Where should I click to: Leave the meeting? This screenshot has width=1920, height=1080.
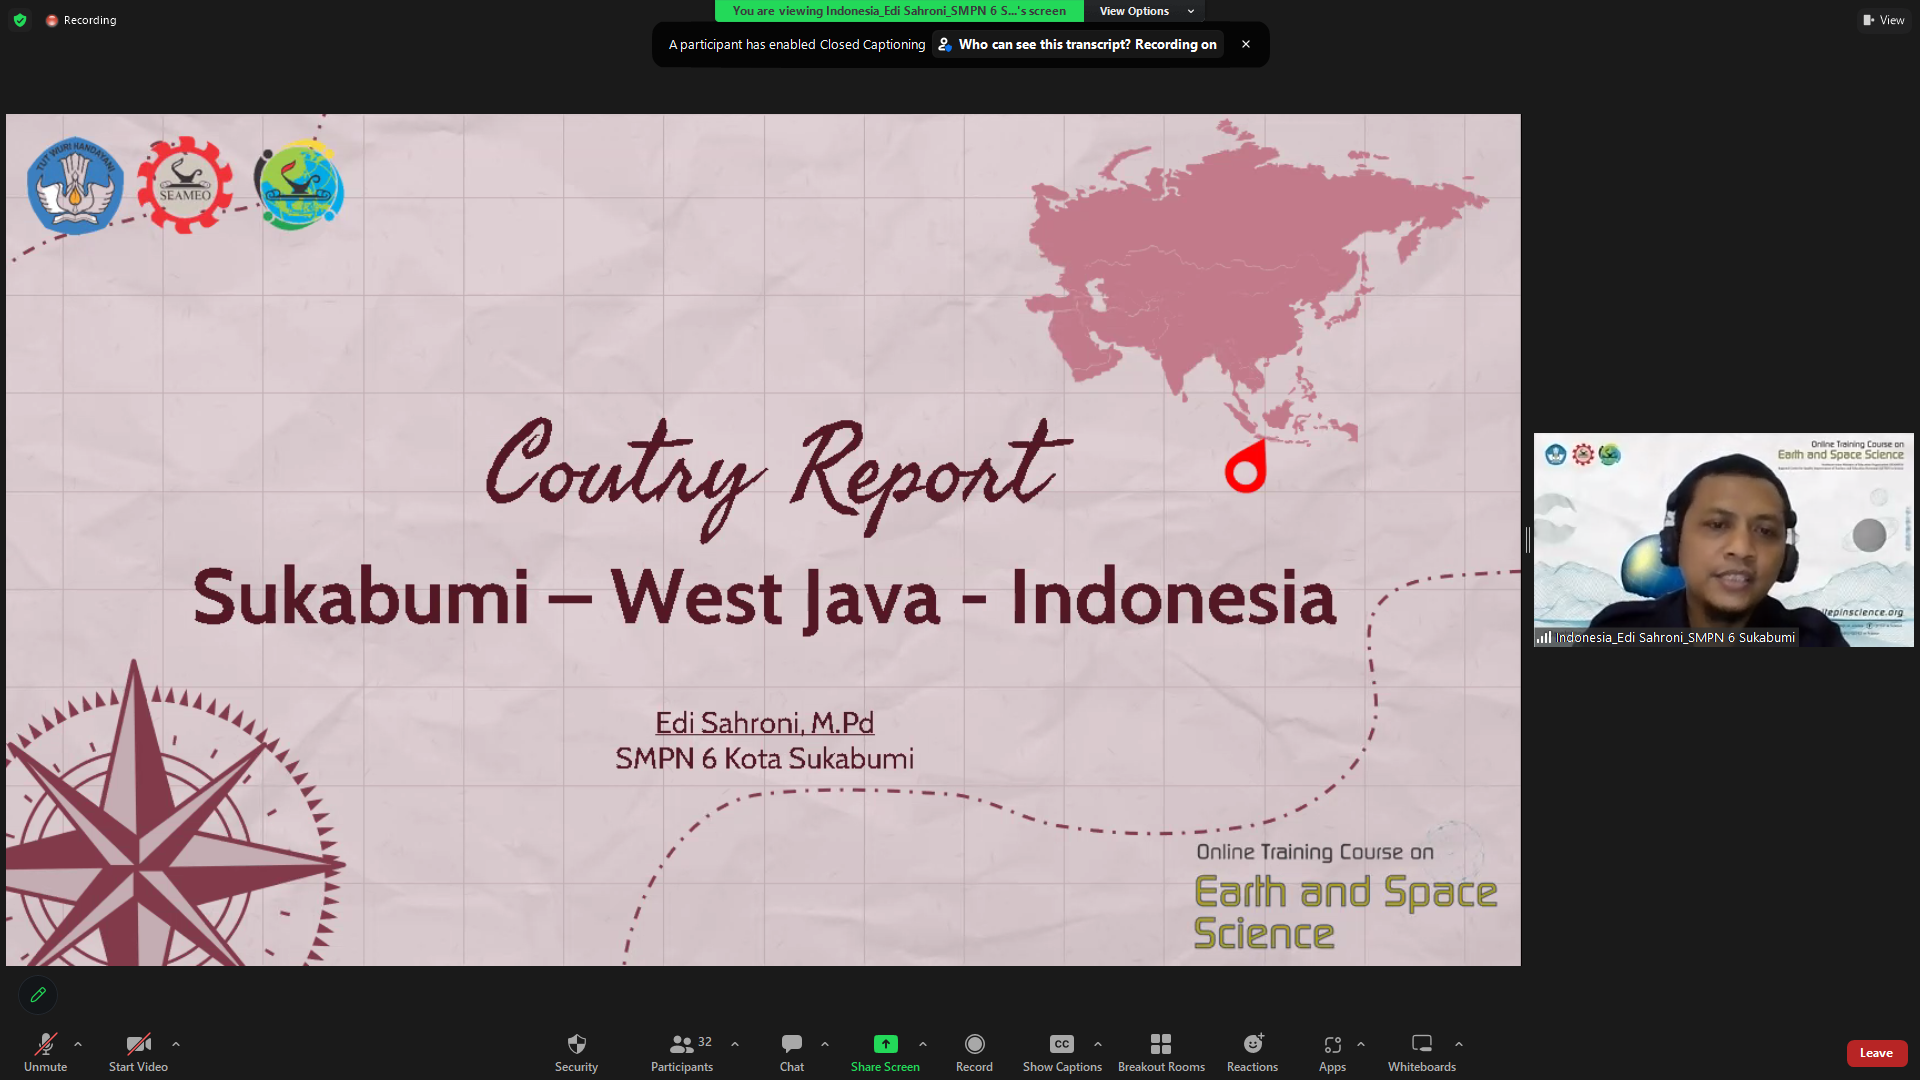tap(1876, 1053)
